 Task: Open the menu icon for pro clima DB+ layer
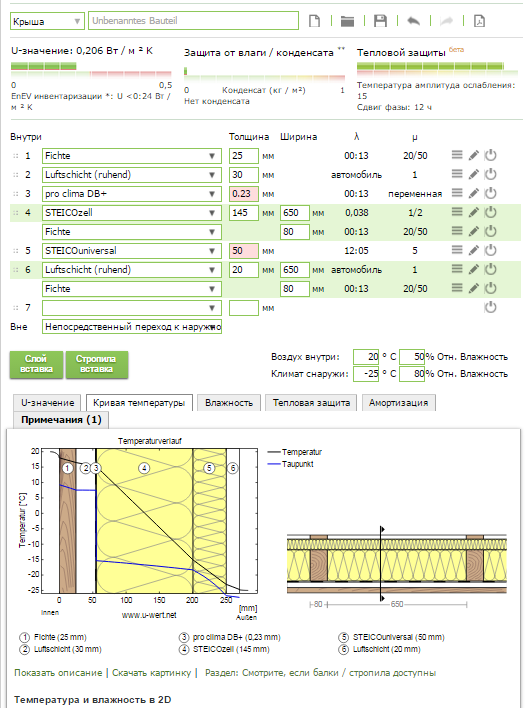[x=457, y=193]
